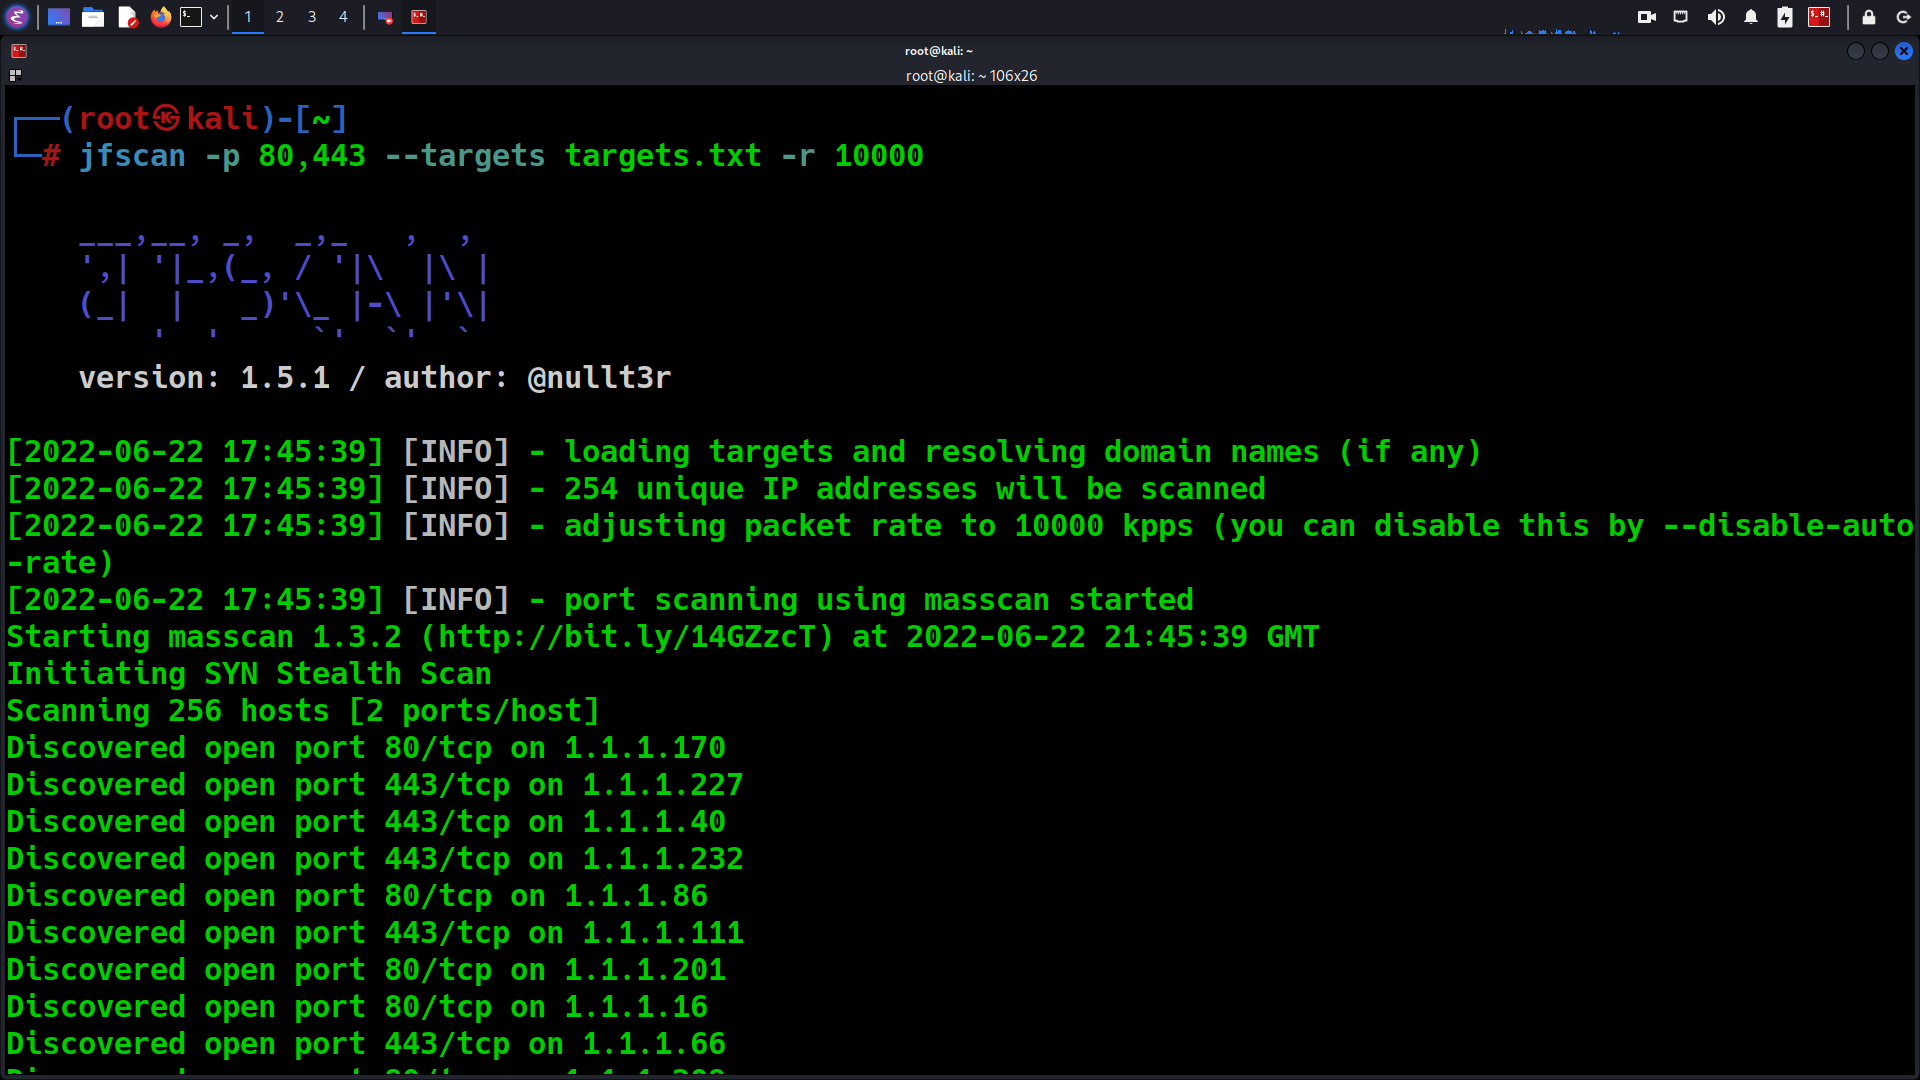Viewport: 1920px width, 1080px height.
Task: Open the Terminator window menu icon in titlebar
Action: pyautogui.click(x=19, y=51)
